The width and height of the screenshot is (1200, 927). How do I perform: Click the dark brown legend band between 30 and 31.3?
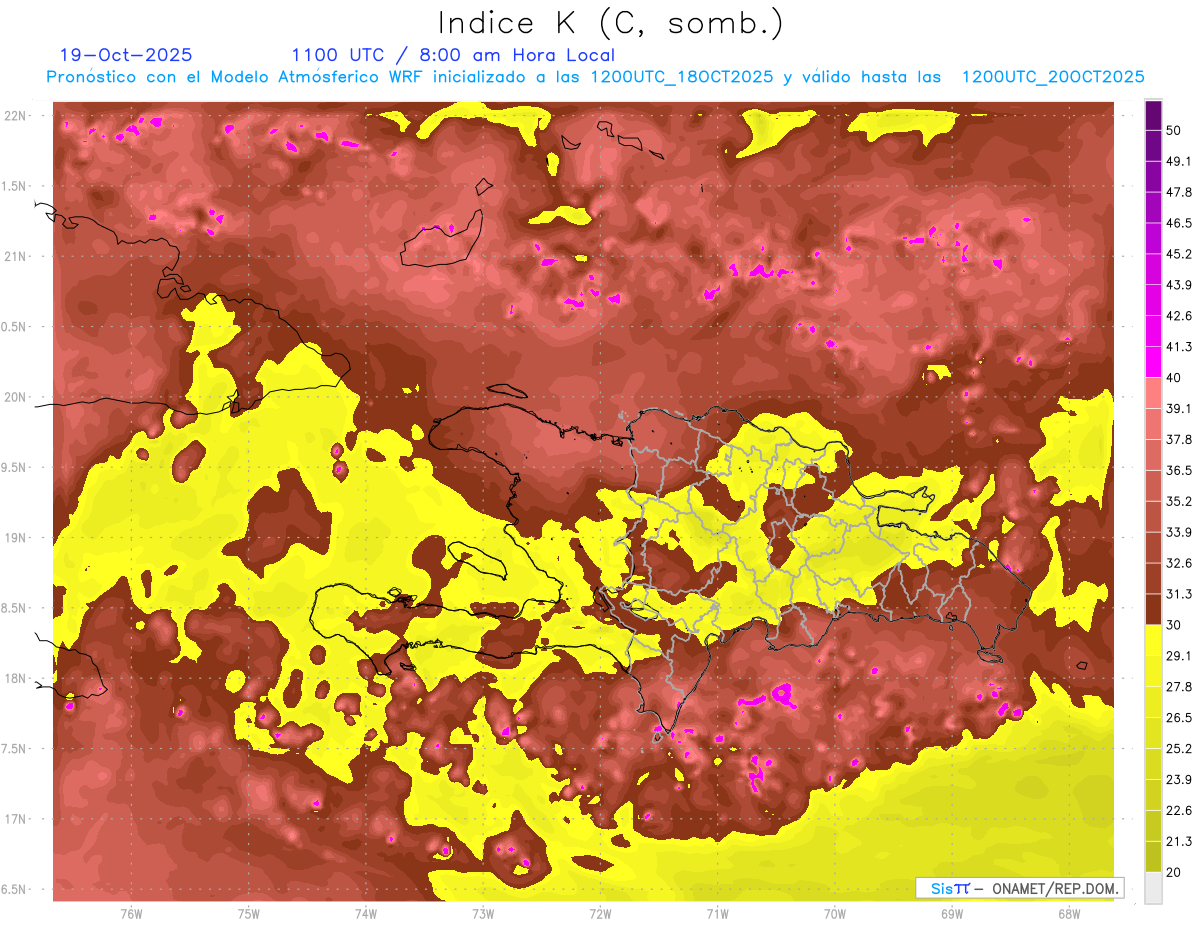pyautogui.click(x=1154, y=610)
